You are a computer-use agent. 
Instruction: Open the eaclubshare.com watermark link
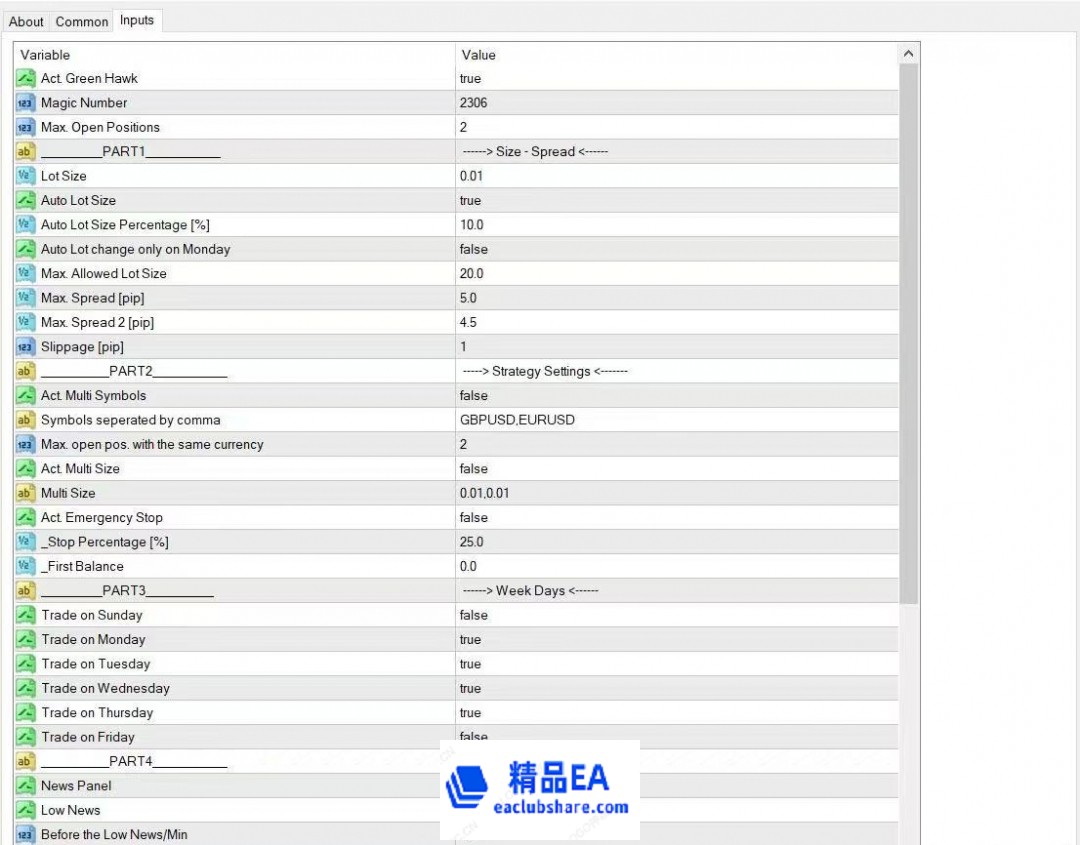click(x=560, y=807)
